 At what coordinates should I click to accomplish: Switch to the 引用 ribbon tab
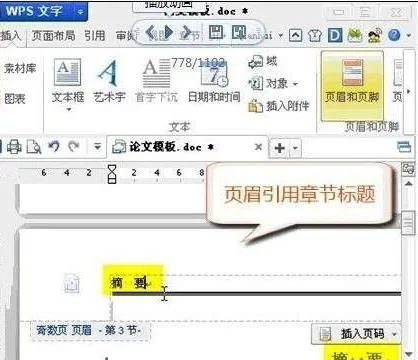[x=94, y=35]
